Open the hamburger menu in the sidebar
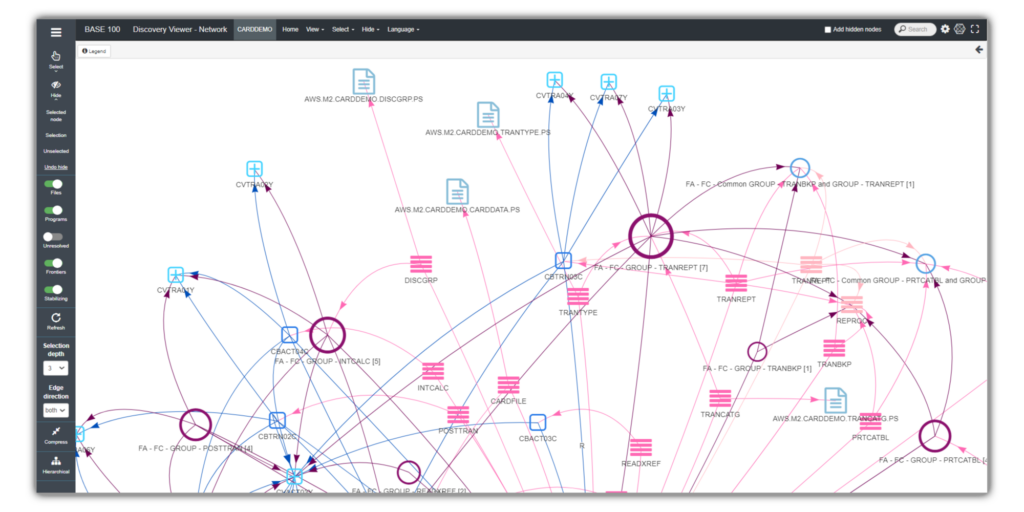 (56, 32)
